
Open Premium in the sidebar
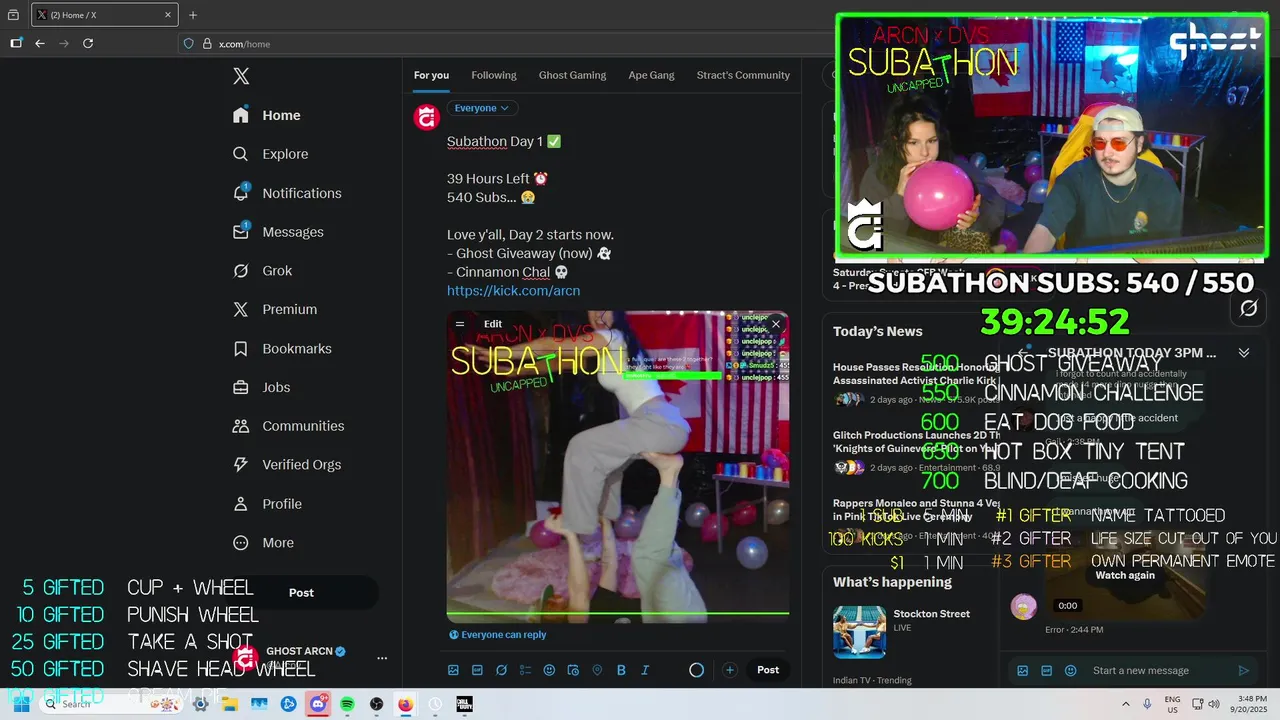pyautogui.click(x=275, y=310)
